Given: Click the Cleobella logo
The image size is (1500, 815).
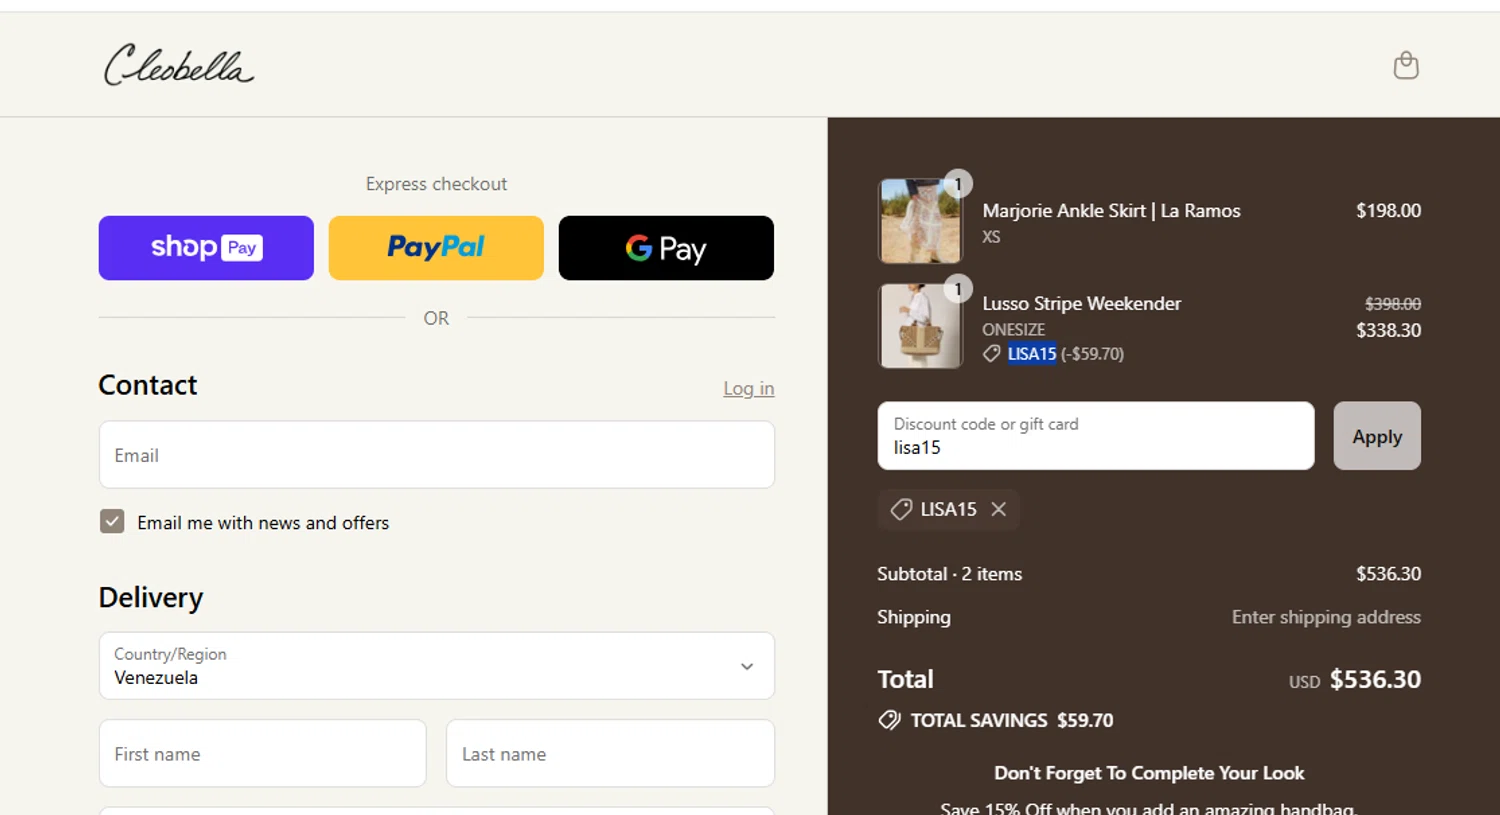Looking at the screenshot, I should (x=179, y=65).
